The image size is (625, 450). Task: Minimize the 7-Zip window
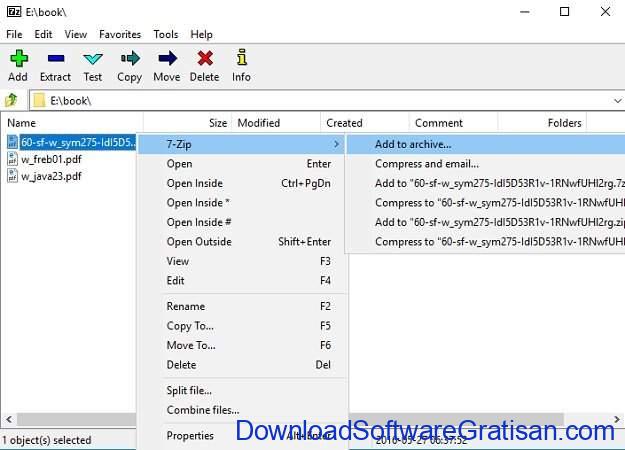click(525, 12)
